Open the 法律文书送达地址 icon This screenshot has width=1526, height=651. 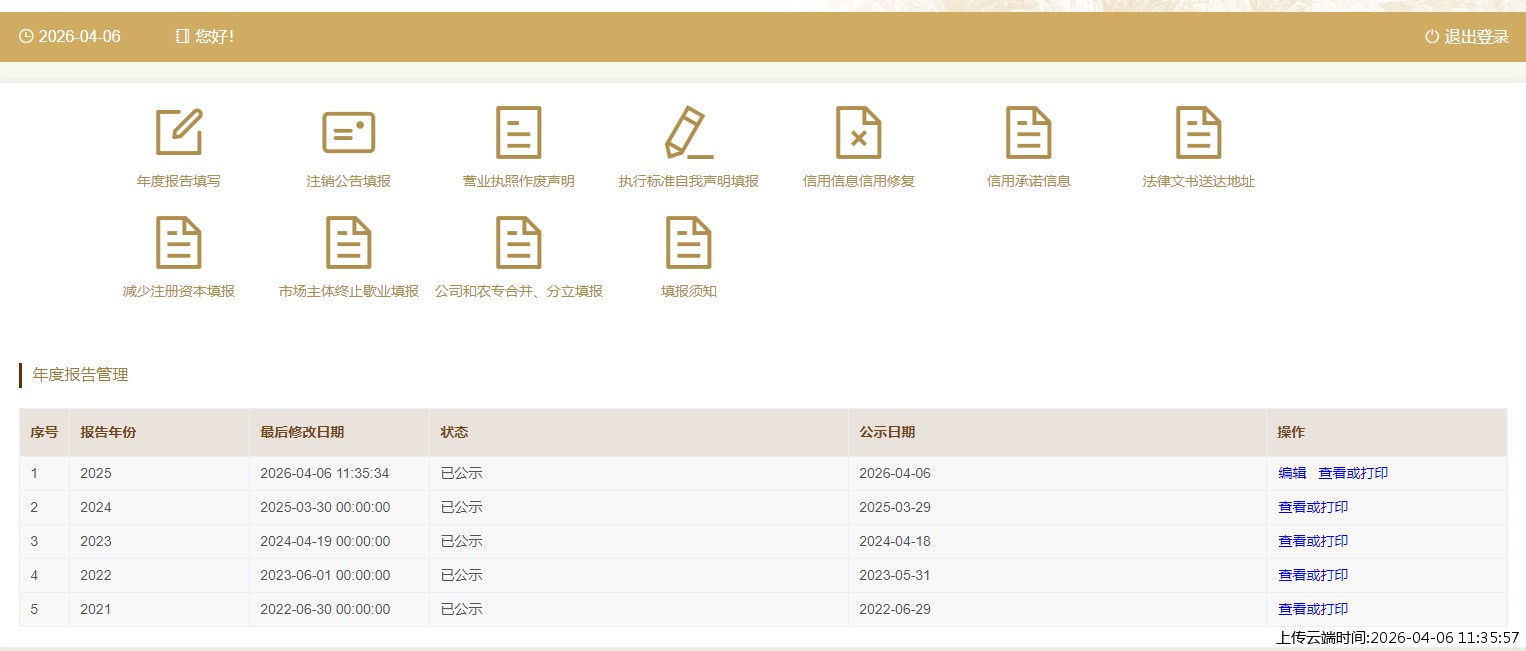[x=1198, y=132]
